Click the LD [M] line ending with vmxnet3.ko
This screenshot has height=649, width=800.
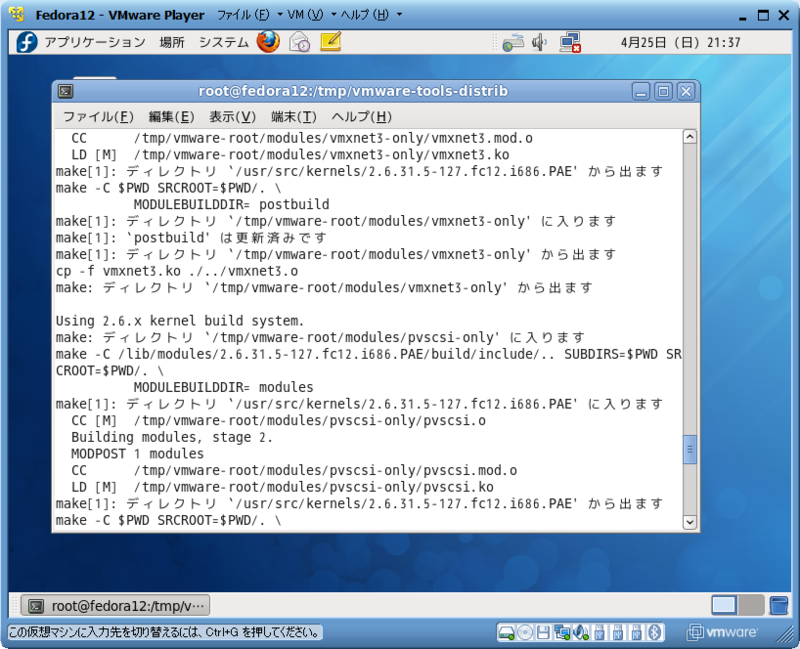[290, 155]
